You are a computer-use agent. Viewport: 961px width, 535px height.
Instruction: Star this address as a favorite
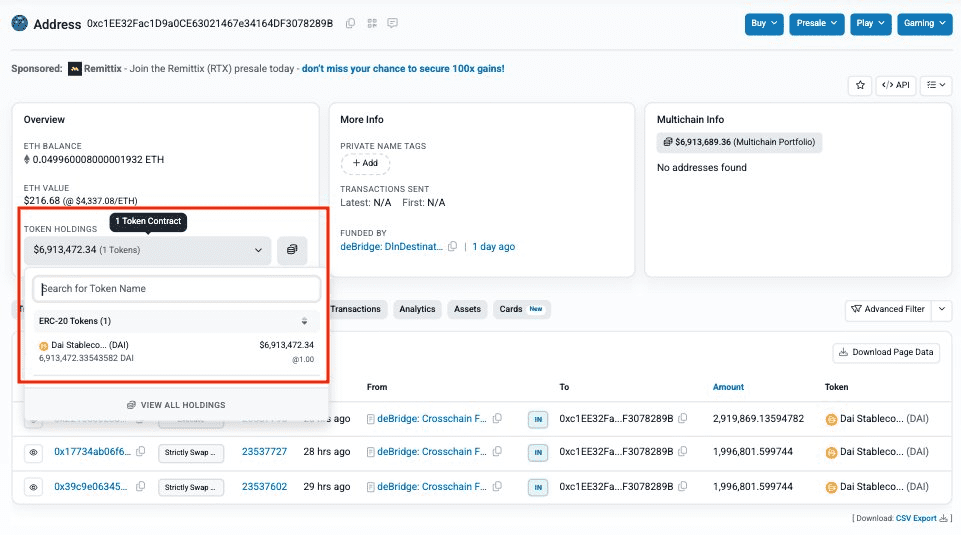click(860, 86)
